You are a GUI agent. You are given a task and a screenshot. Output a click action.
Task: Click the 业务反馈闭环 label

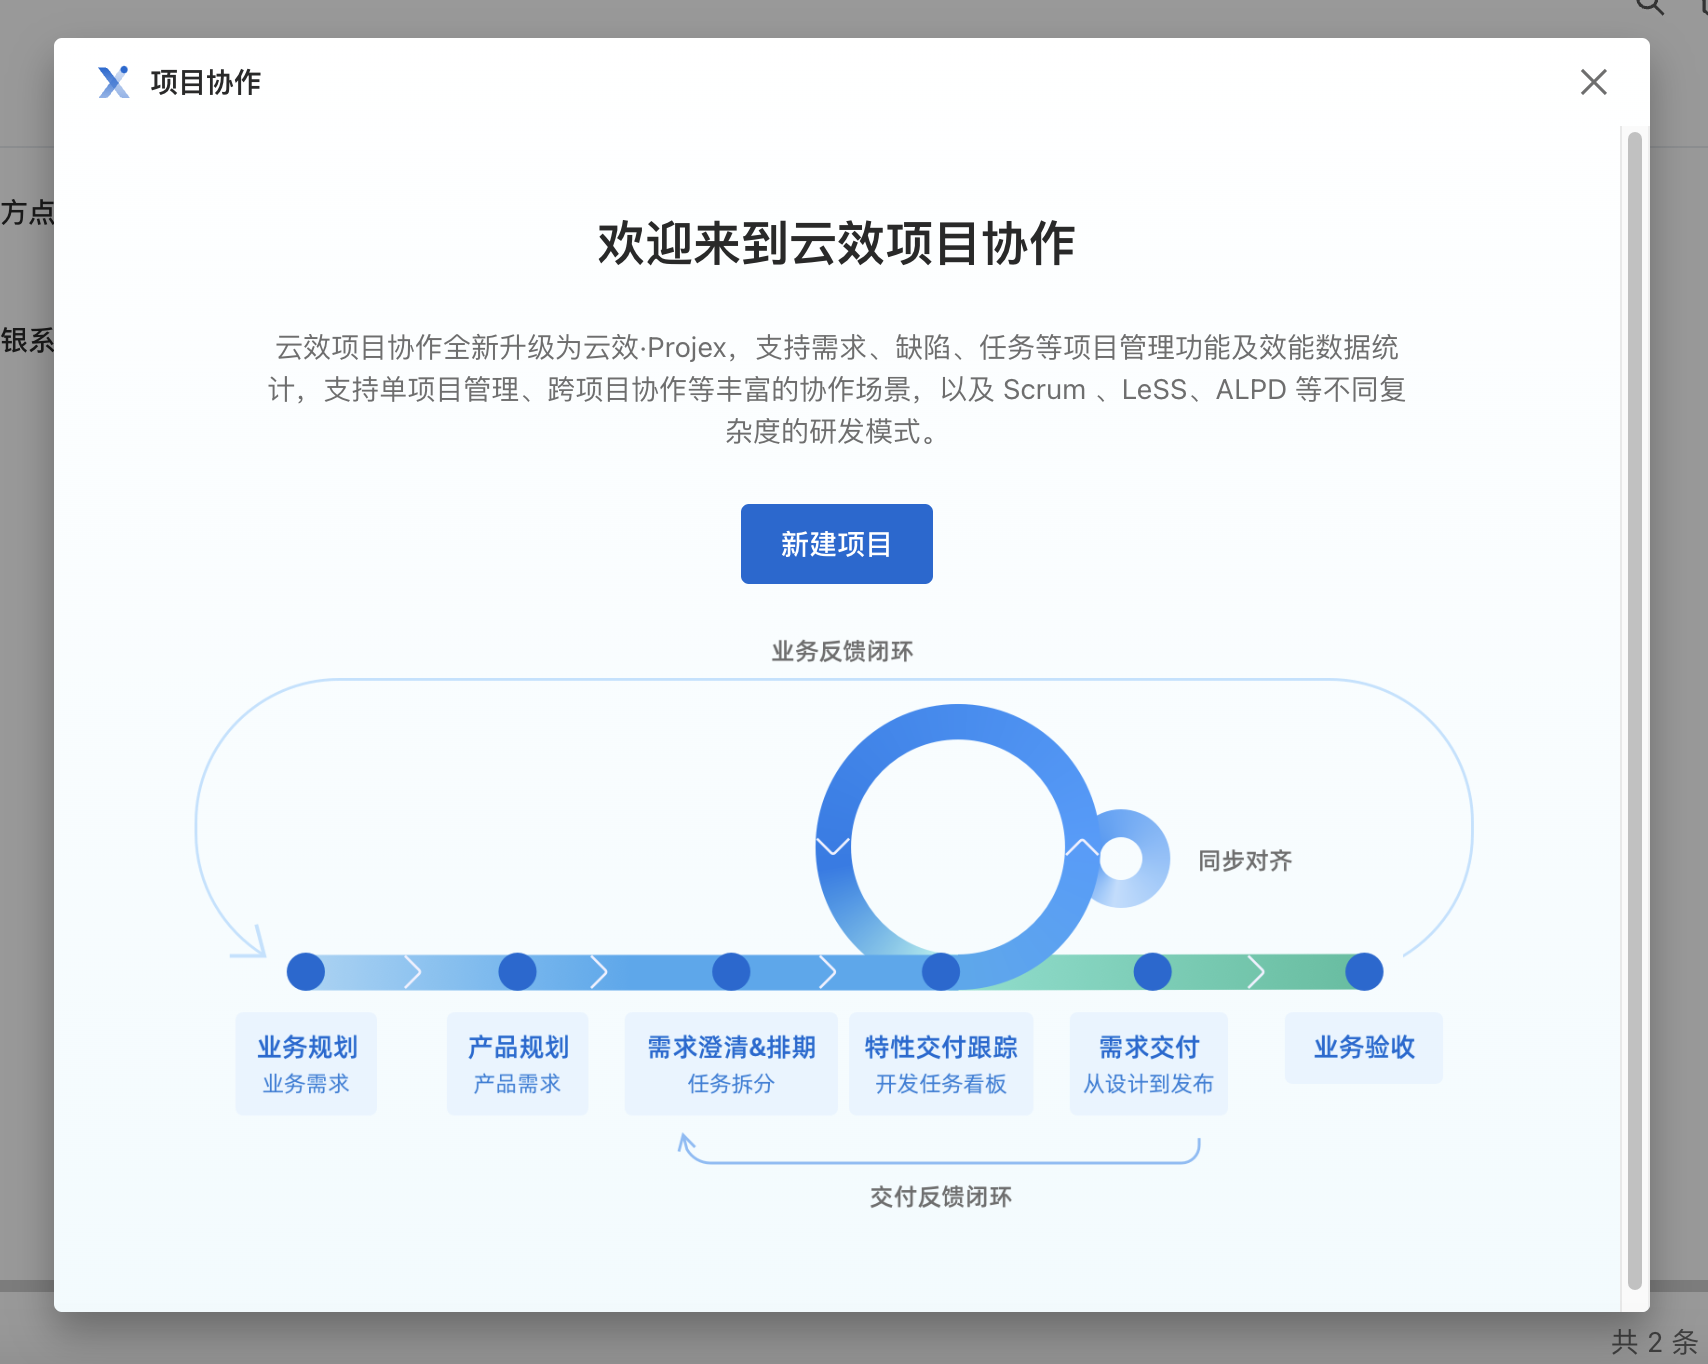point(842,652)
